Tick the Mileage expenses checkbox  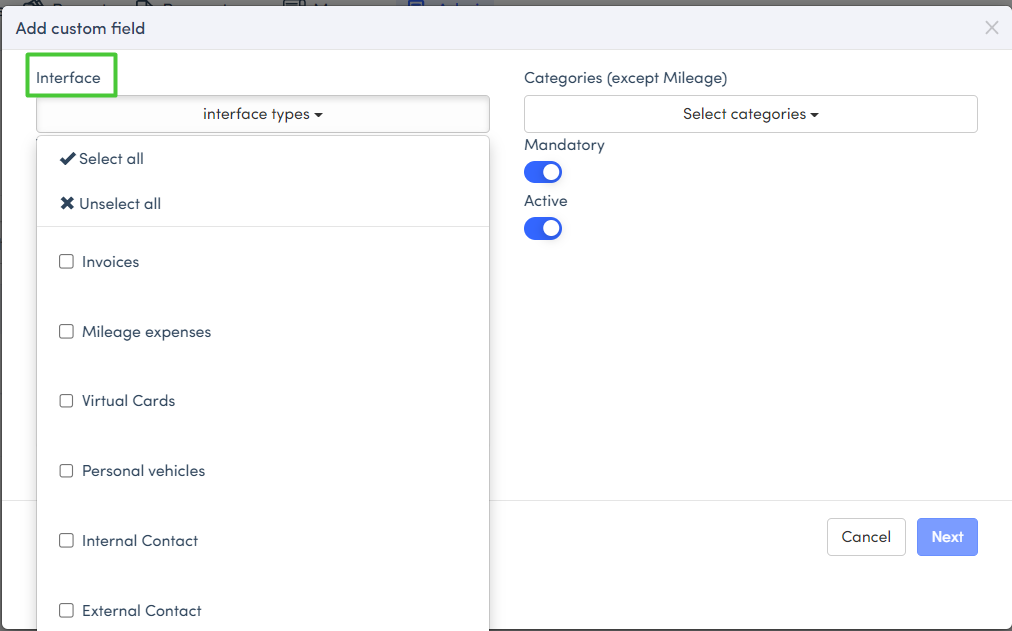pos(67,332)
